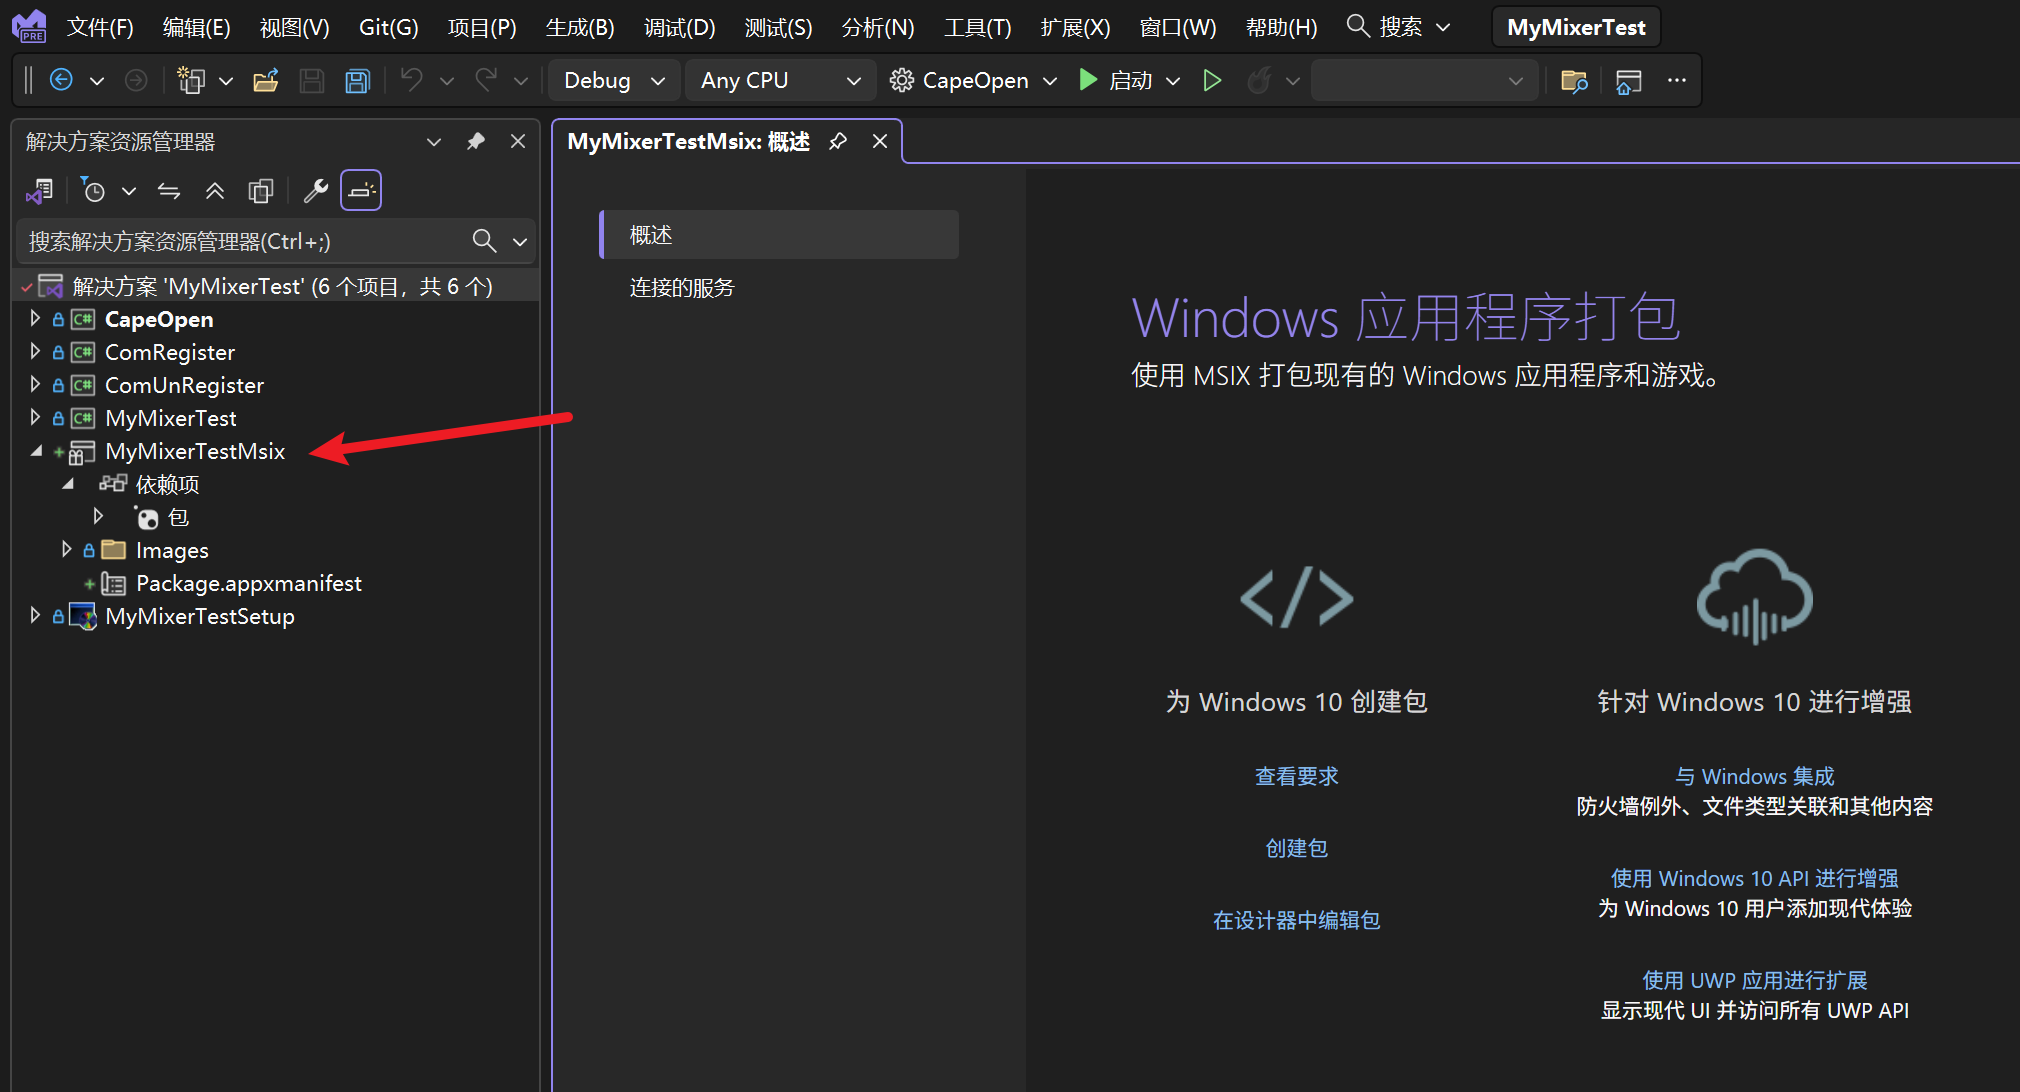Viewport: 2020px width, 1092px height.
Task: Open the 视图(V) menu
Action: (294, 27)
